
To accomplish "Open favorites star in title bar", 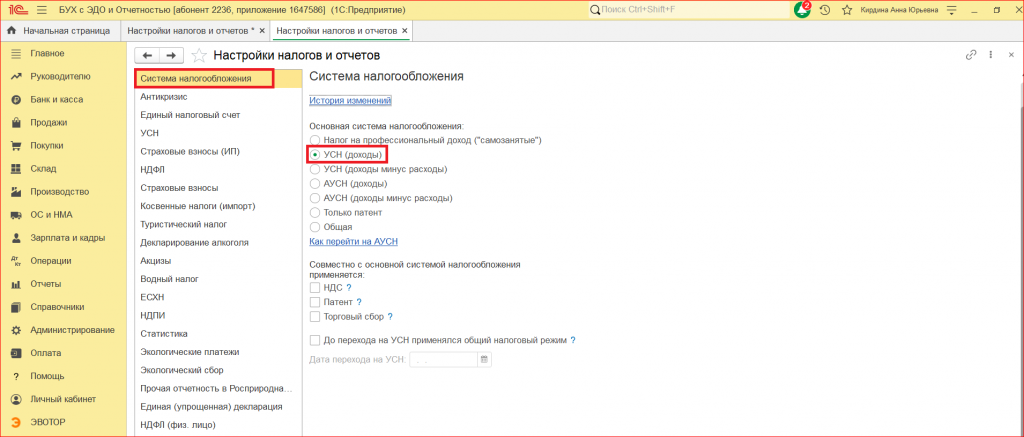I will [x=847, y=10].
